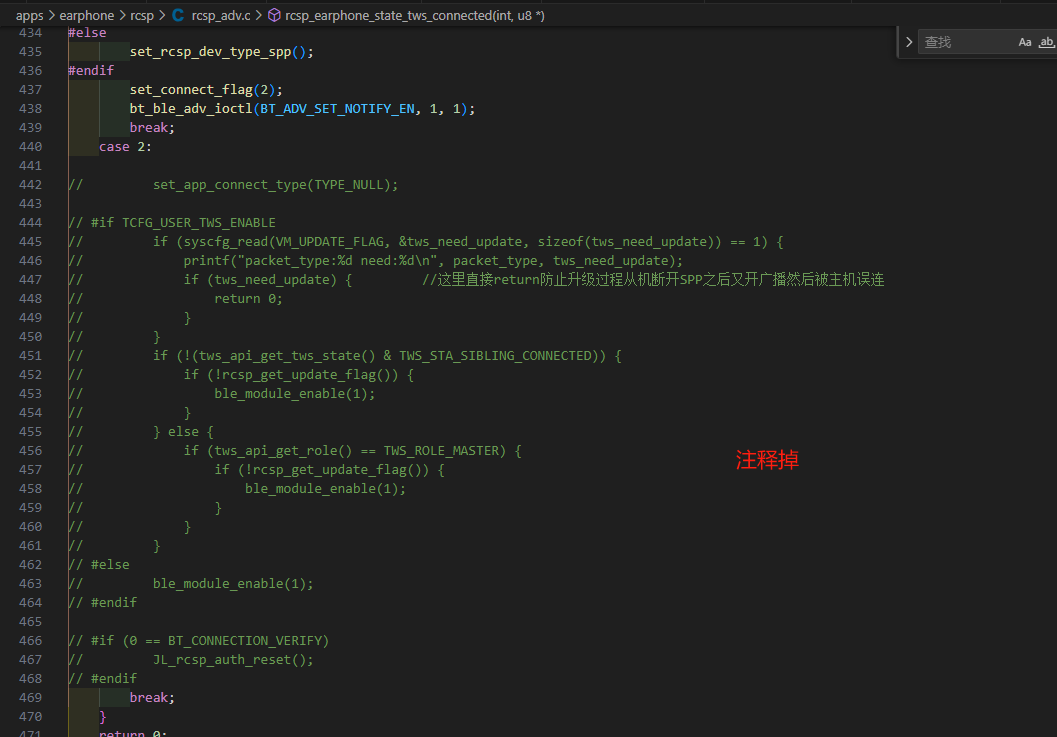The image size is (1057, 737).
Task: Click the Chinese comment on line 447
Action: [x=653, y=279]
